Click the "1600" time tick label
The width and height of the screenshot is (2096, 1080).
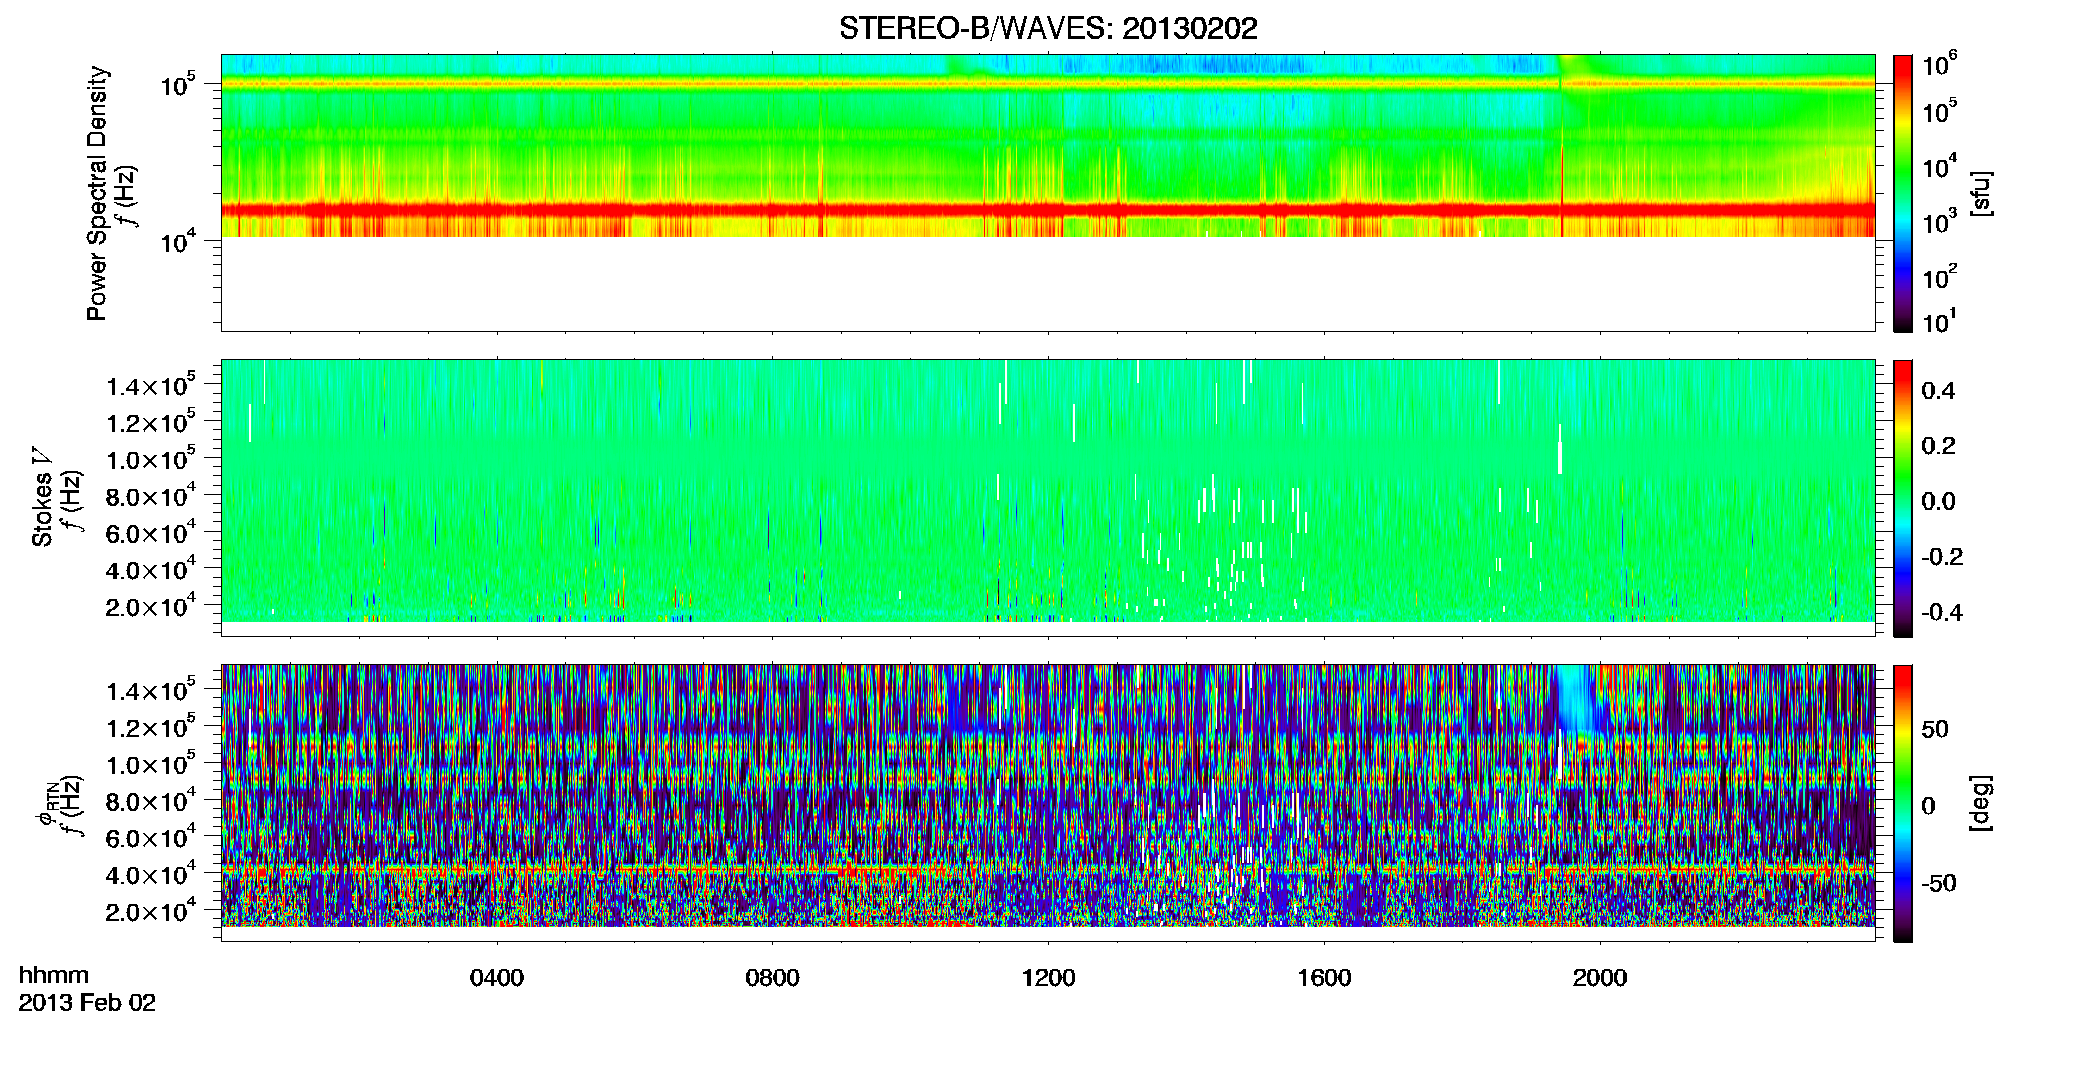(x=1324, y=978)
